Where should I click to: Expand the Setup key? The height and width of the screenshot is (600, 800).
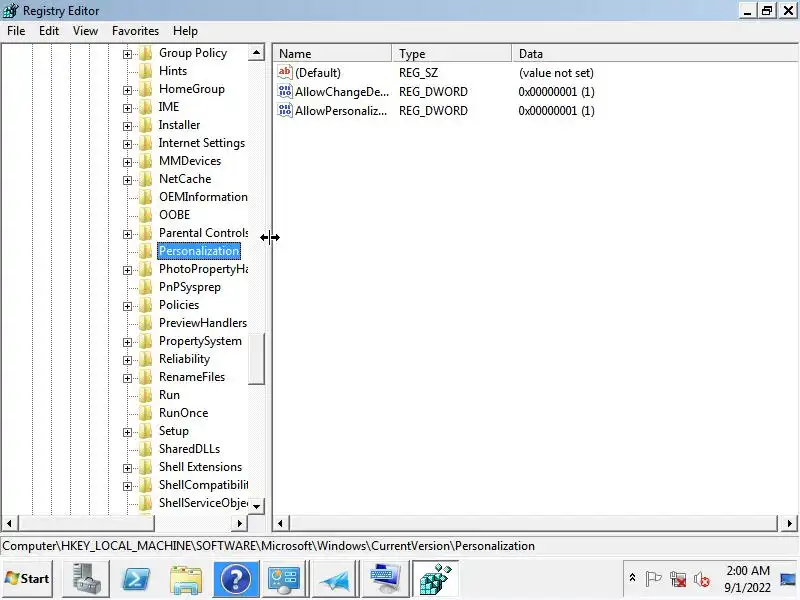(128, 432)
